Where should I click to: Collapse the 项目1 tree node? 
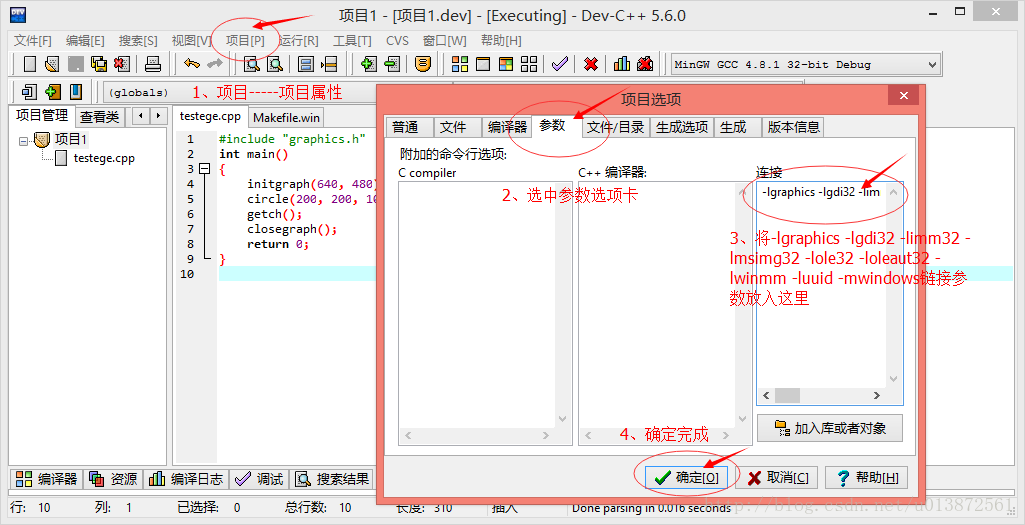click(x=24, y=140)
